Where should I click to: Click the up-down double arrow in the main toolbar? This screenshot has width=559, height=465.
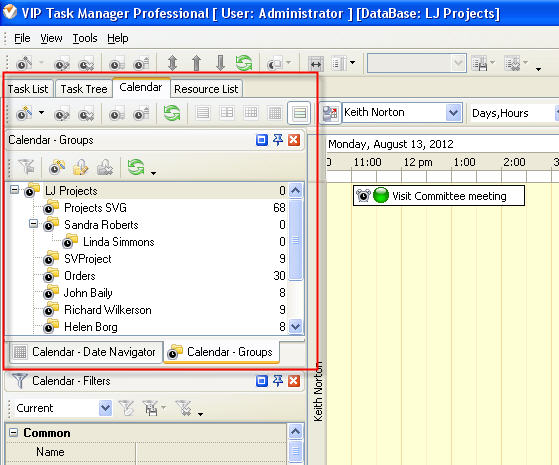(173, 63)
